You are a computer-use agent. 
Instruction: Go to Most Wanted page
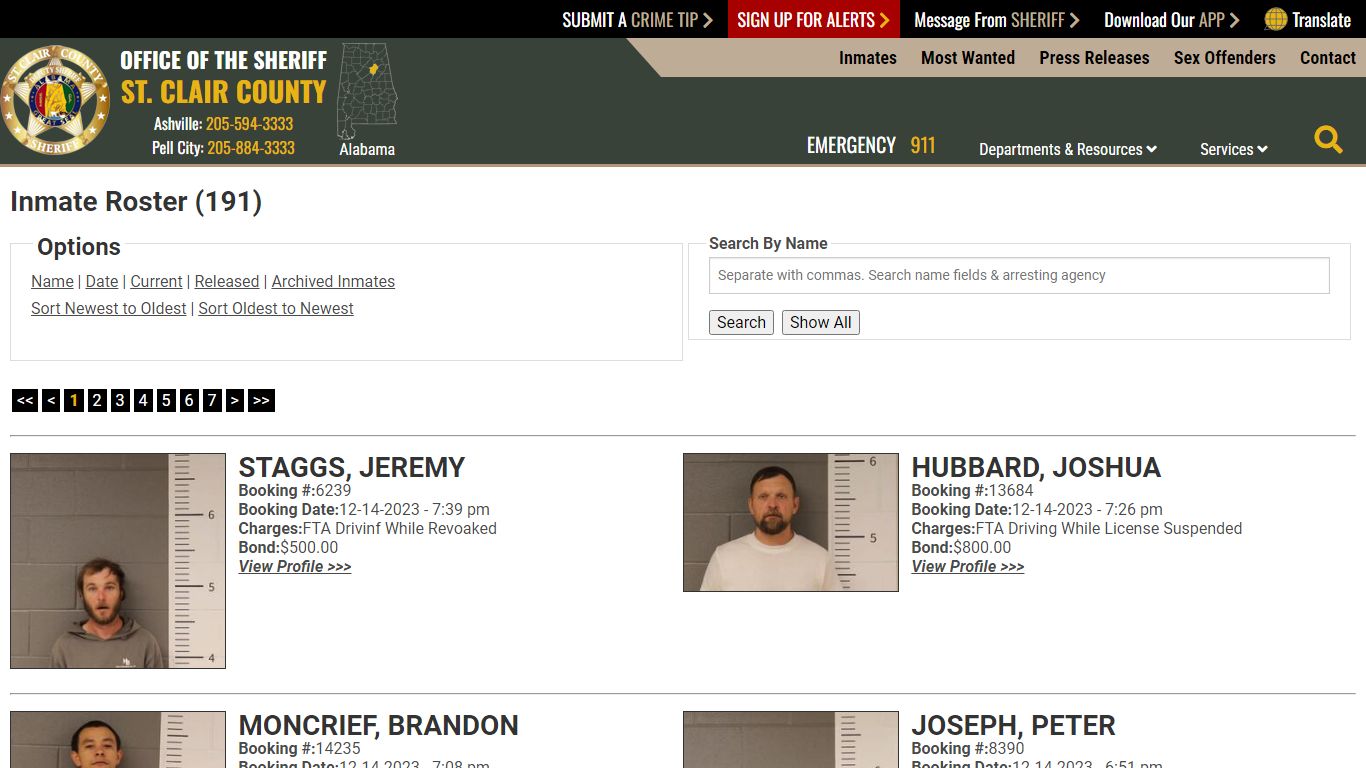(x=968, y=58)
